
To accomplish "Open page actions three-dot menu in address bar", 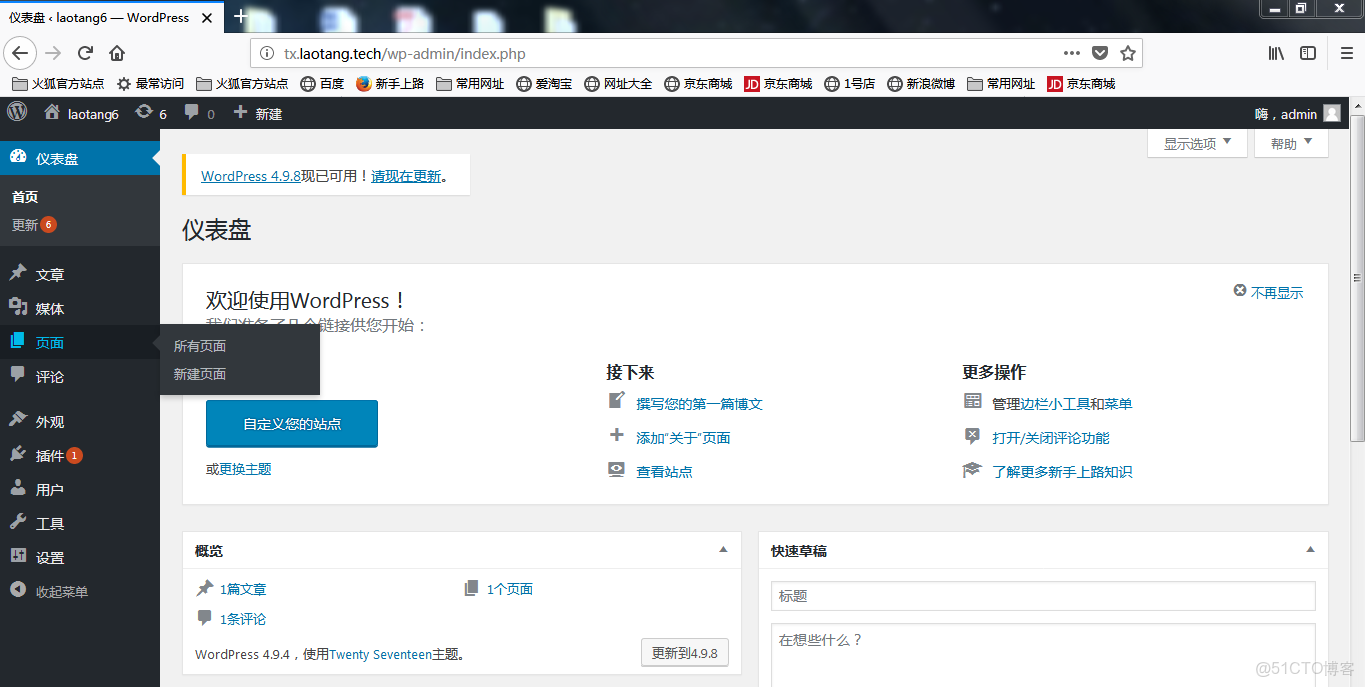I will [1072, 53].
